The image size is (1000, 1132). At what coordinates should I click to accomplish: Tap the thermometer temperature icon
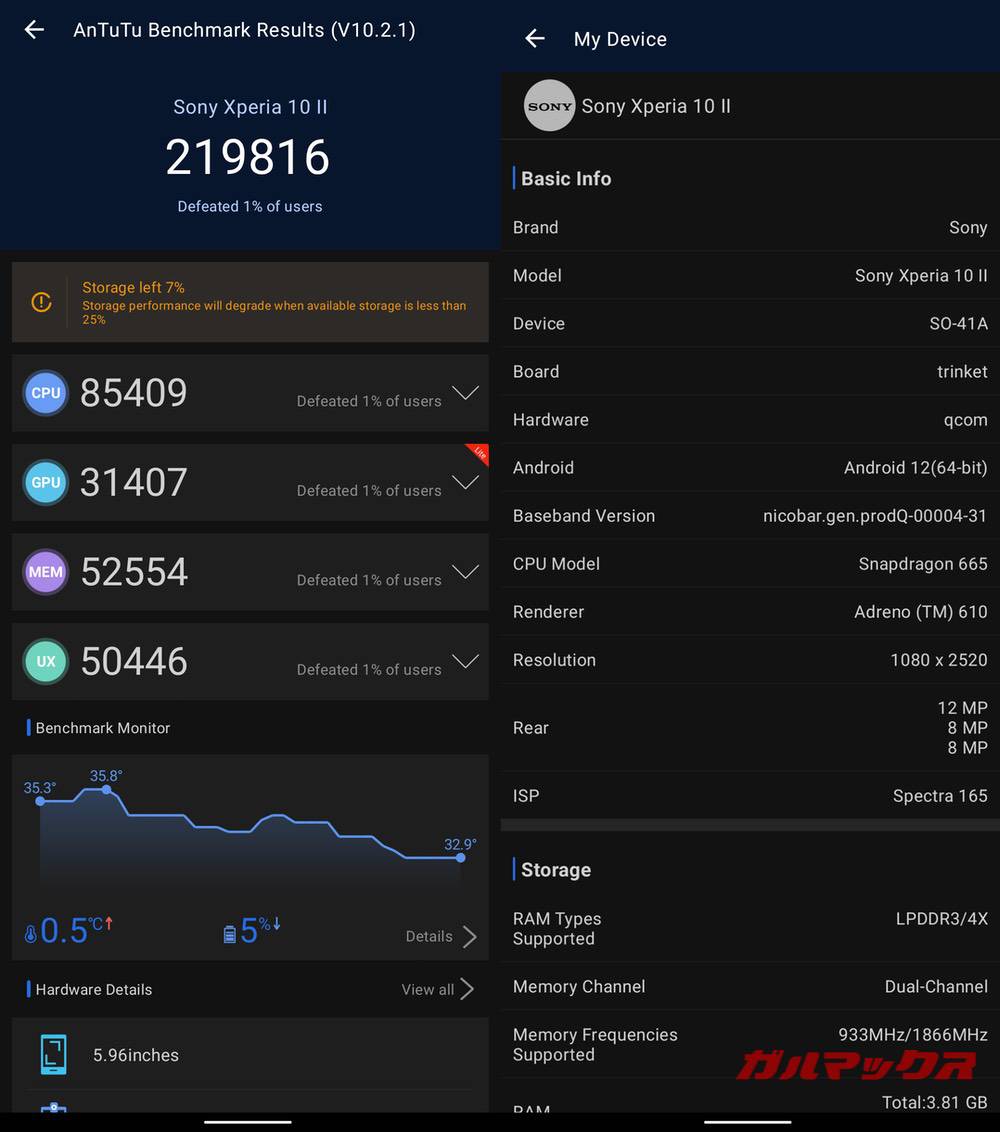(31, 934)
